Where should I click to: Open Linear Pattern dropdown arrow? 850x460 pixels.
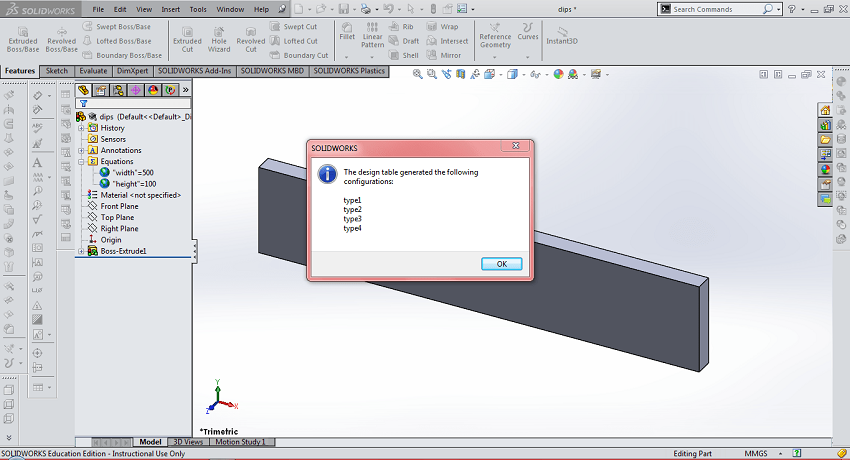pyautogui.click(x=372, y=57)
